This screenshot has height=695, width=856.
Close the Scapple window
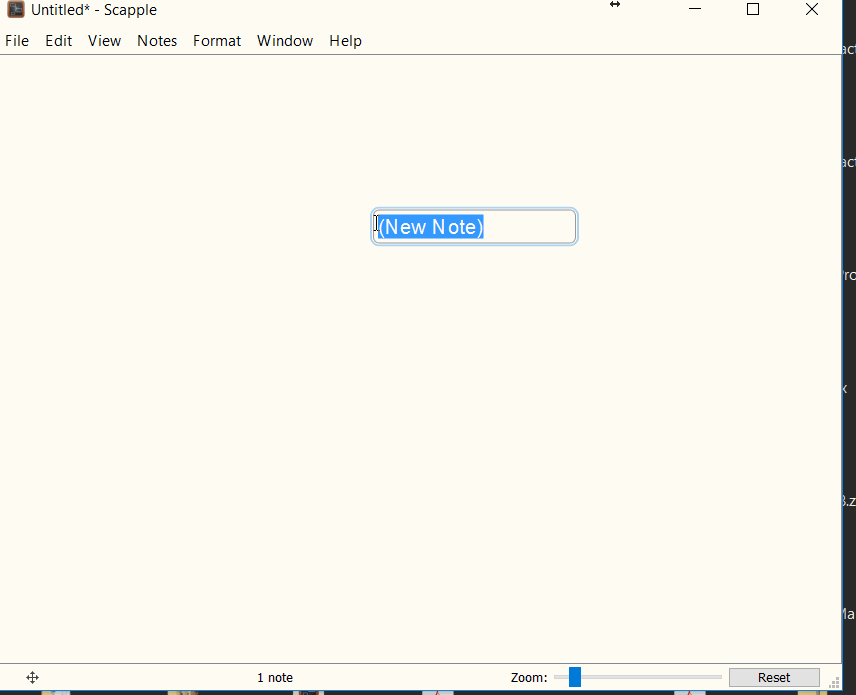812,9
